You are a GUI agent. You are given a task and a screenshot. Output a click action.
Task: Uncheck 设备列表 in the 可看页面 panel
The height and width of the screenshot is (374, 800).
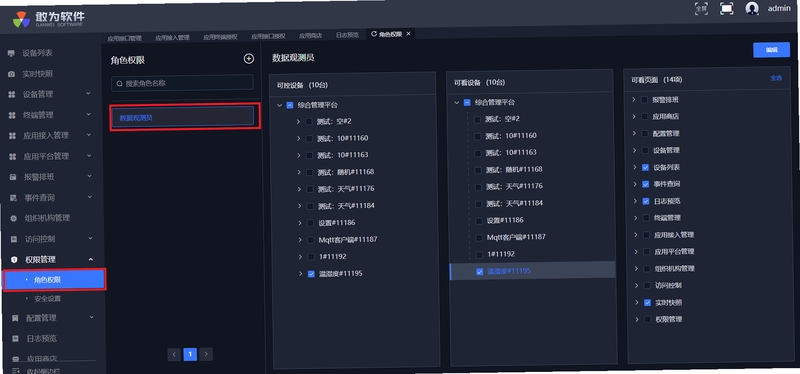tap(645, 167)
